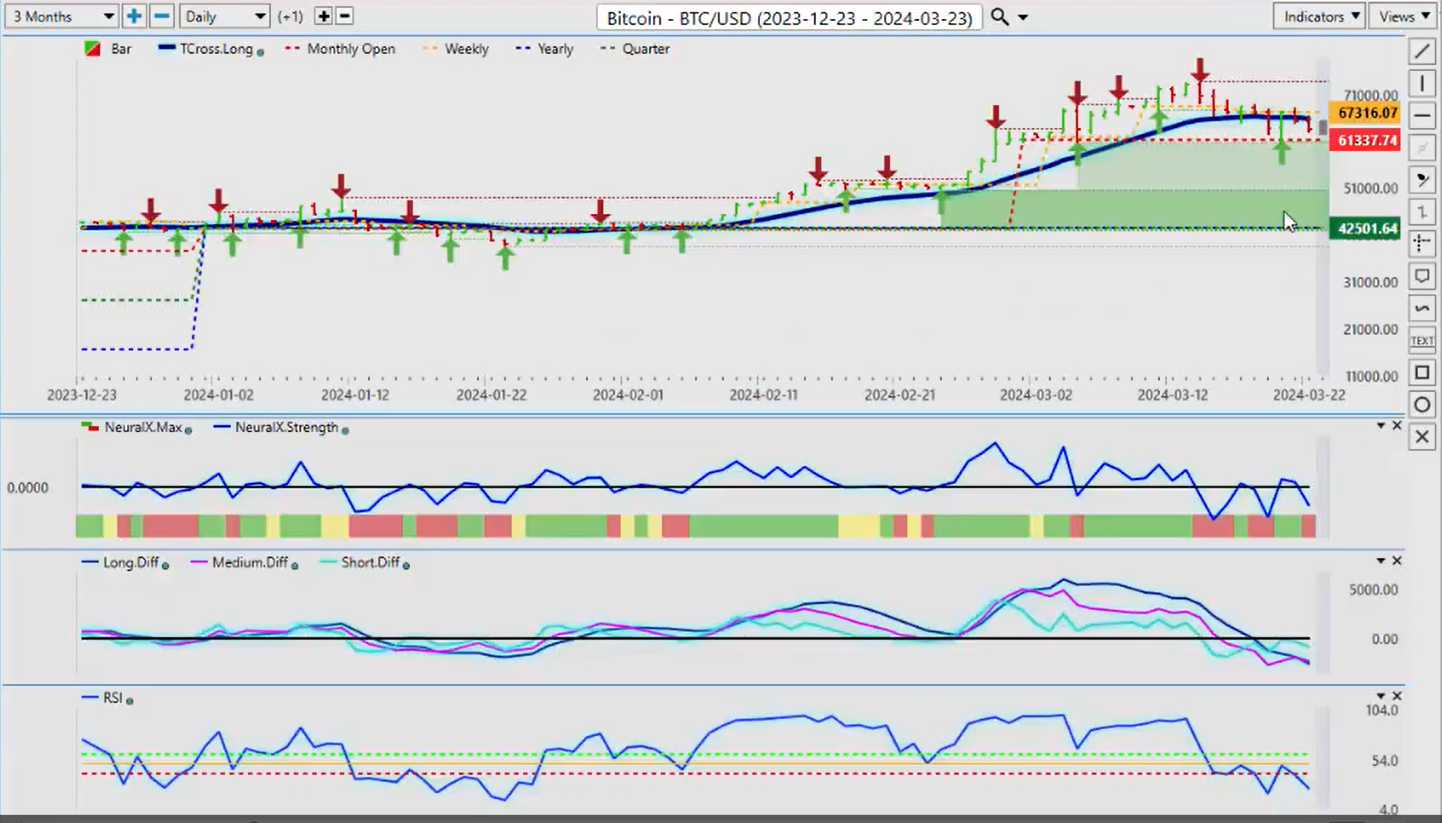Click the orange 67316.07 price tag
This screenshot has width=1442, height=823.
pyautogui.click(x=1366, y=113)
